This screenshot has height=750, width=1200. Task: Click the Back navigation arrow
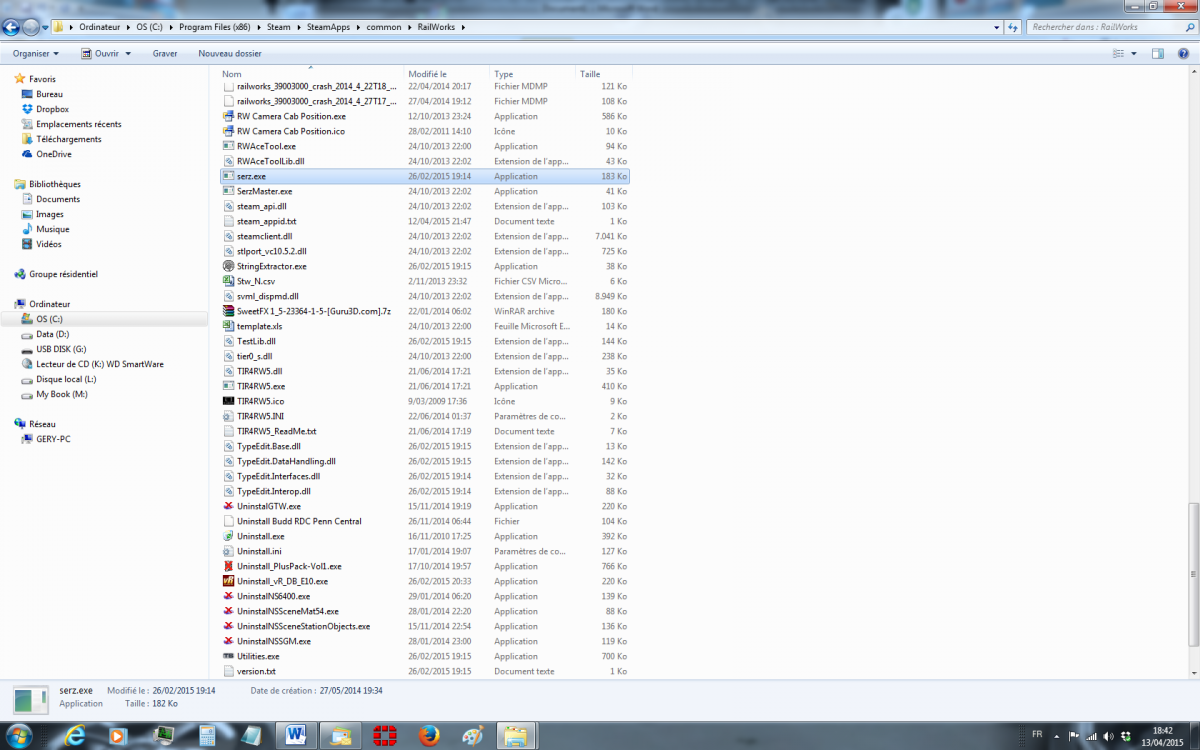[12, 27]
